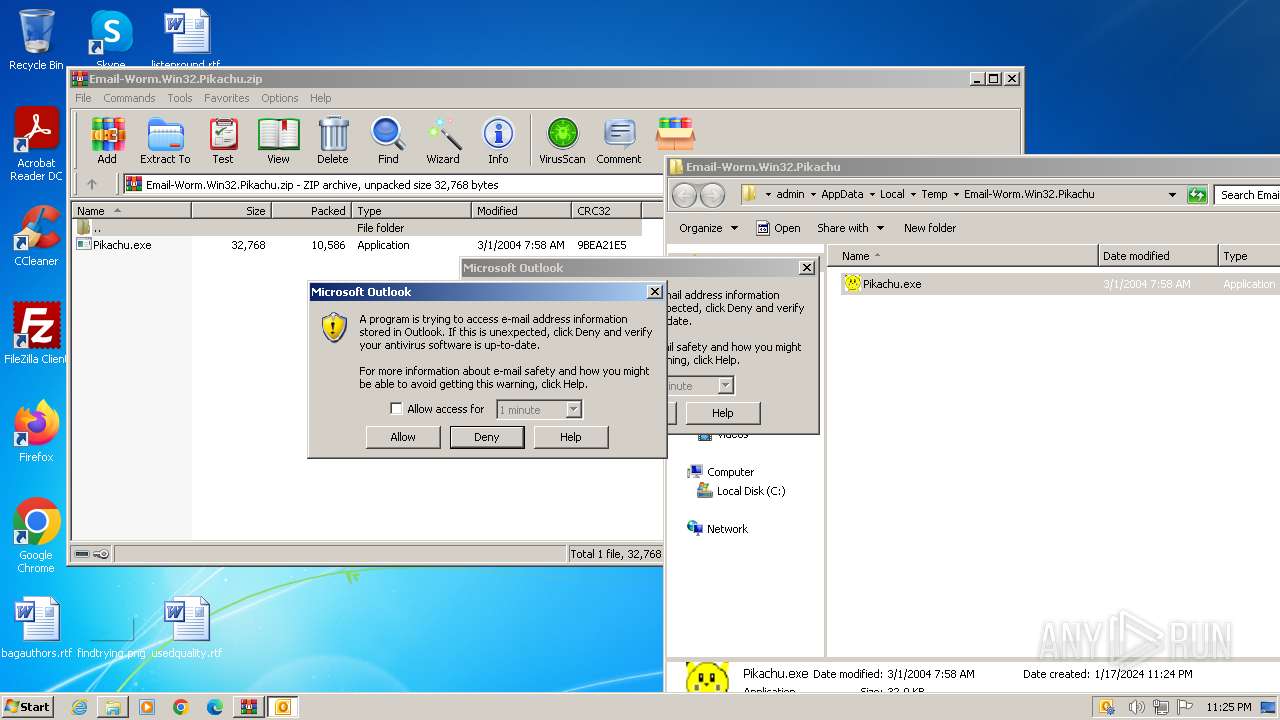Open Recycle Bin desktop icon
The image size is (1280, 720).
click(x=36, y=40)
